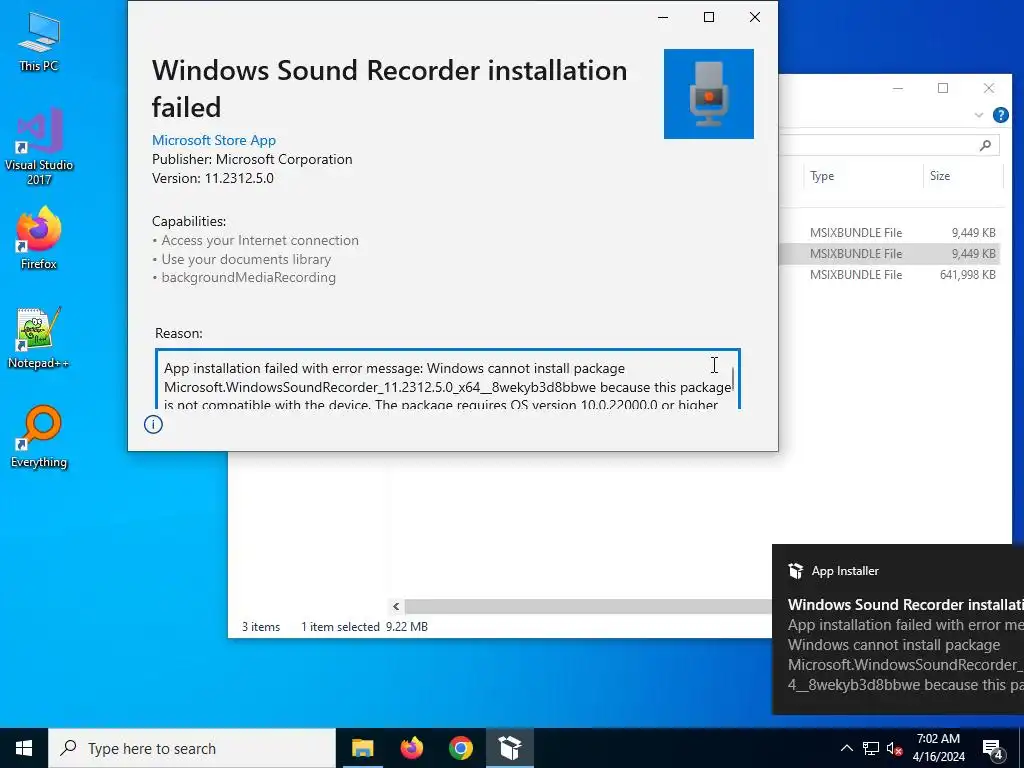
Task: Click 'Use your documents library' capability
Action: (246, 259)
